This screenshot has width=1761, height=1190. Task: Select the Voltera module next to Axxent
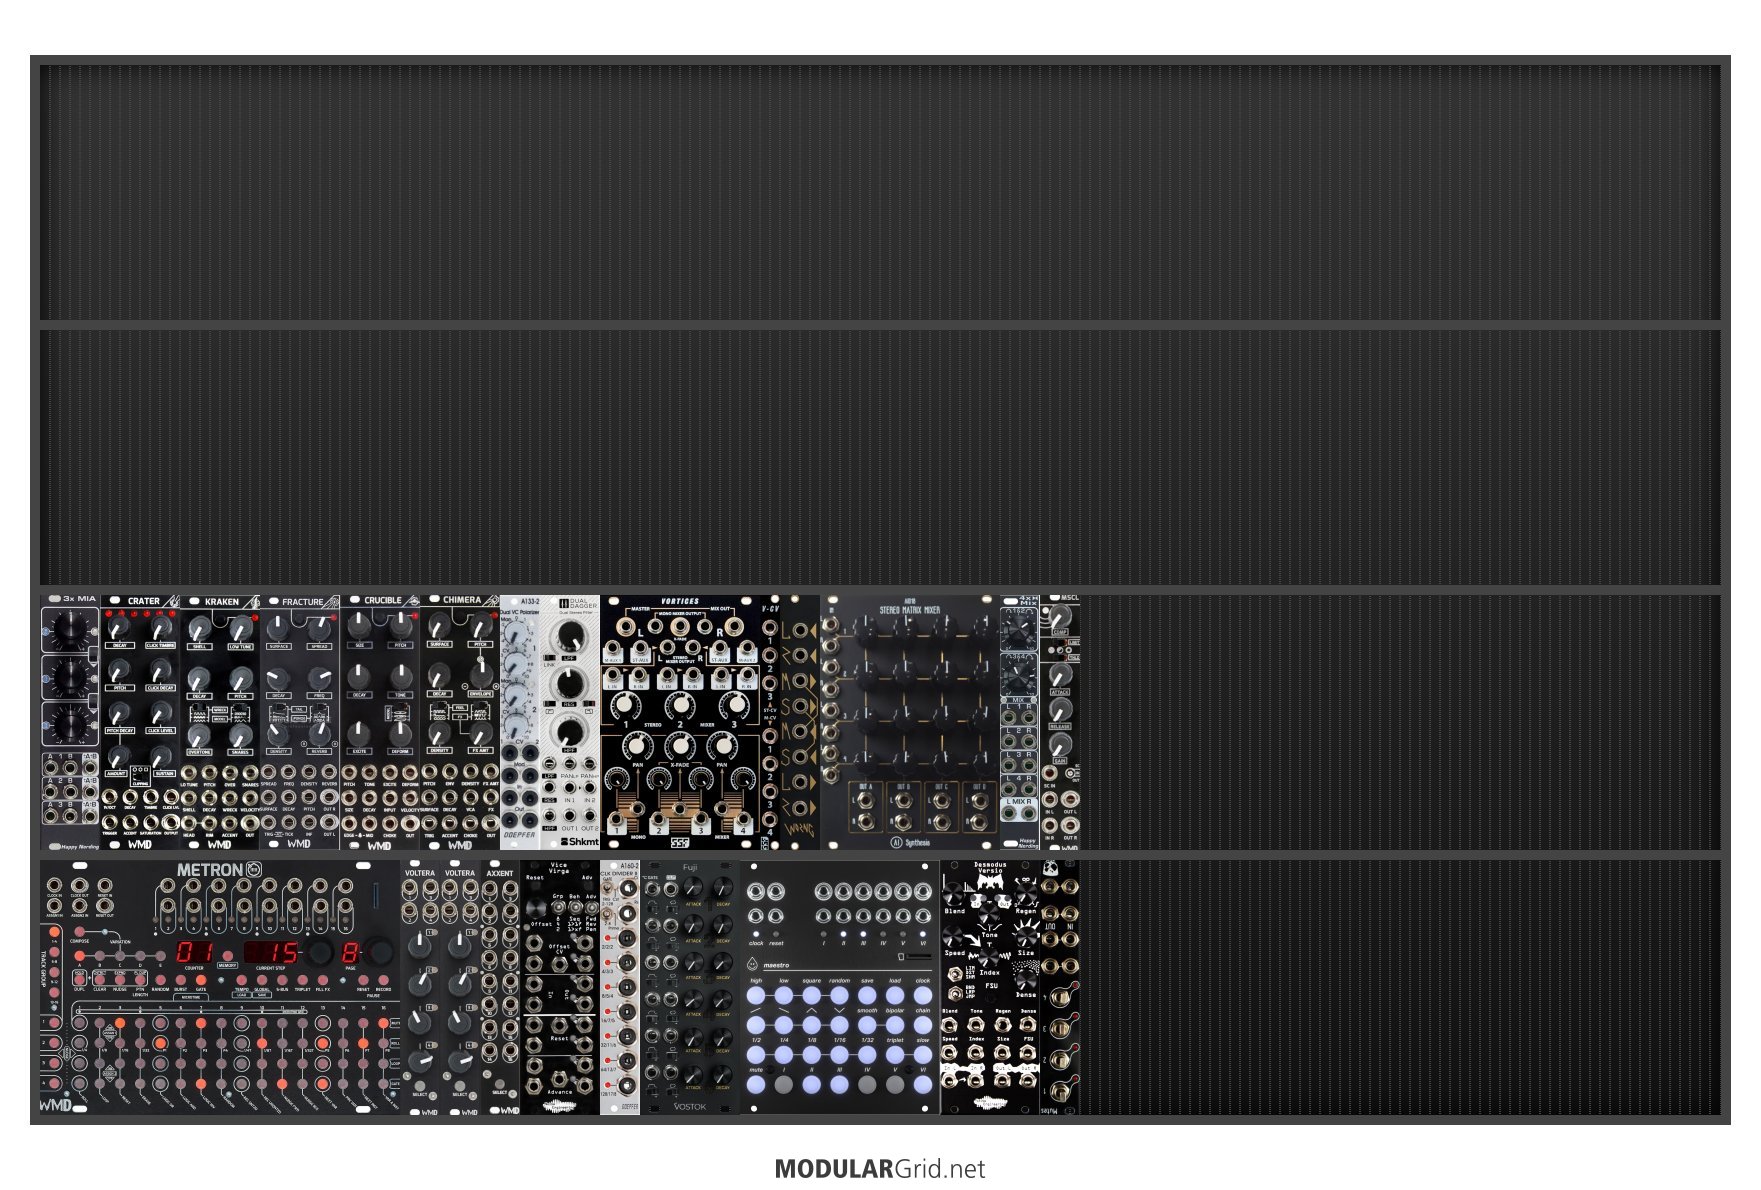click(460, 987)
